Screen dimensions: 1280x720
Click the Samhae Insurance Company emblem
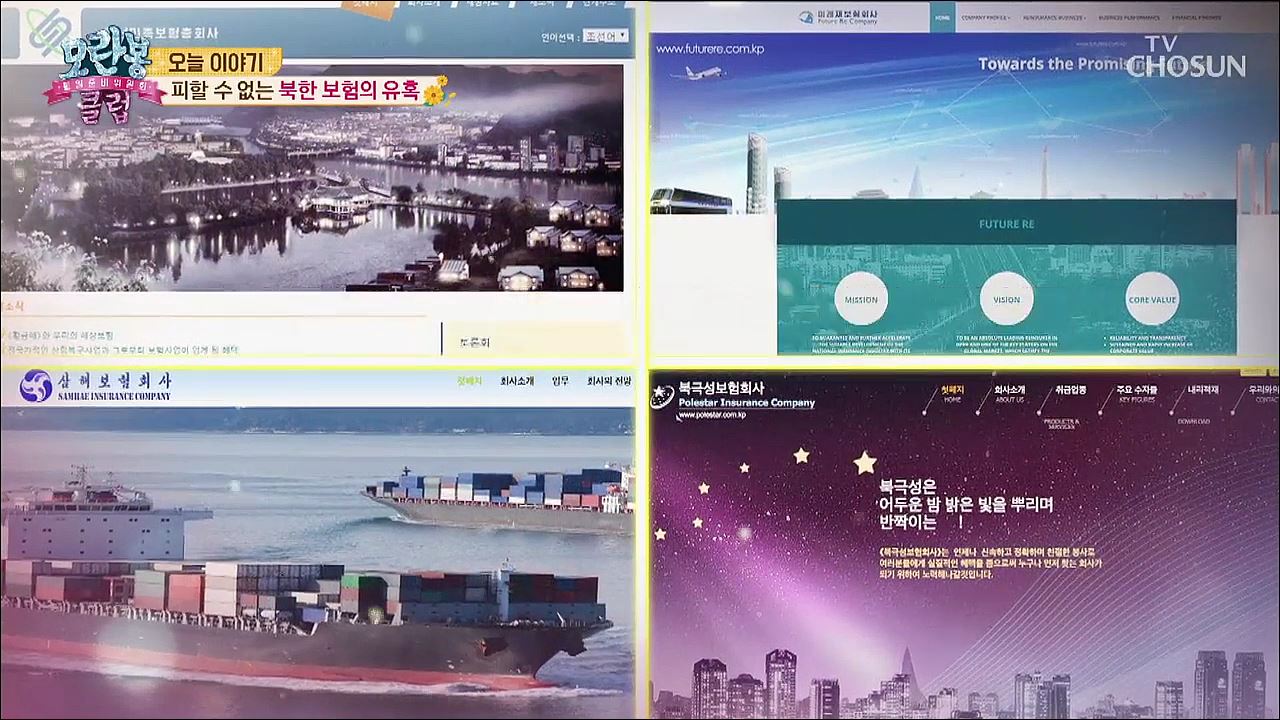(35, 386)
